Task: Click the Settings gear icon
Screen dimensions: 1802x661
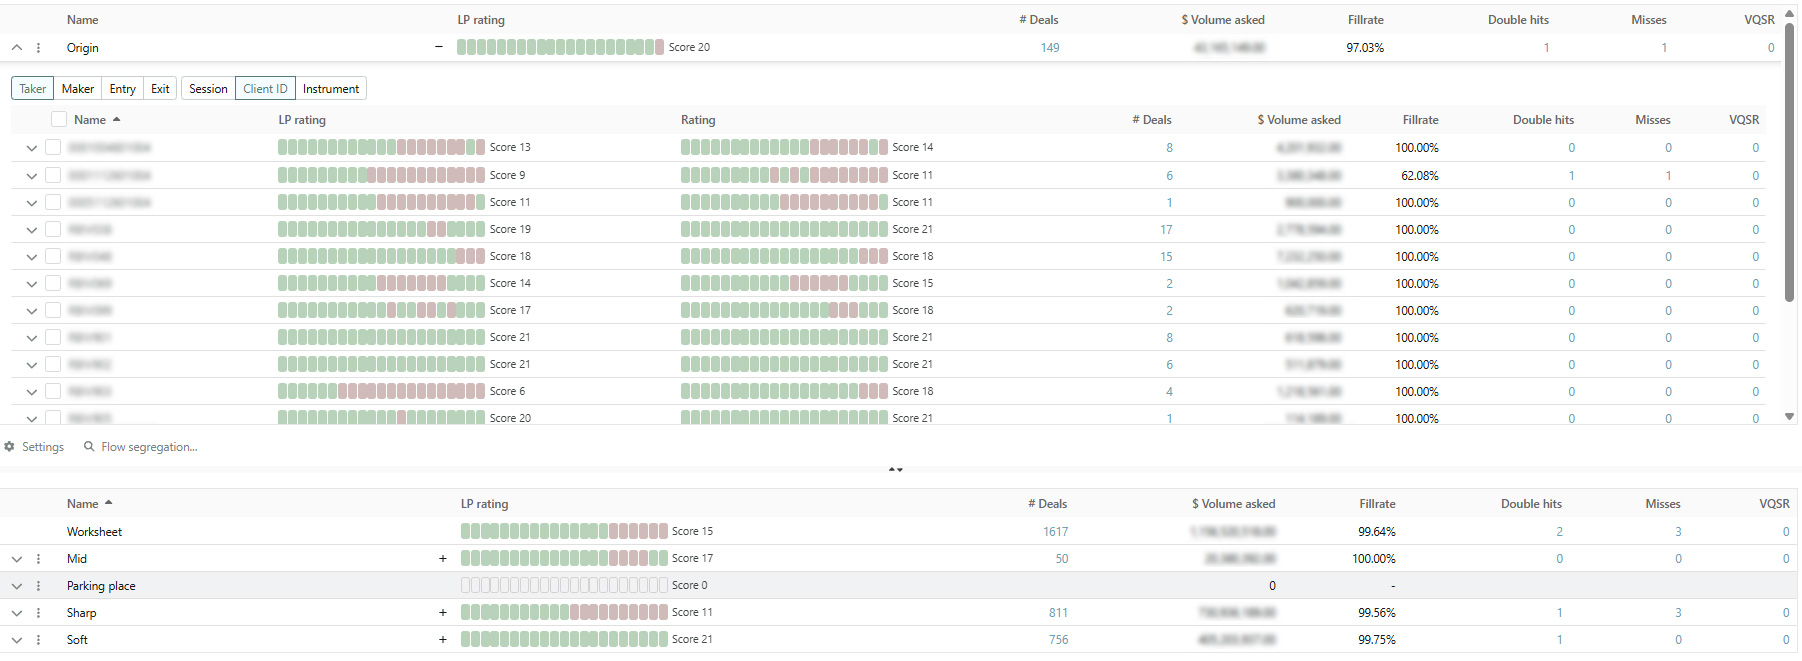Action: 10,447
